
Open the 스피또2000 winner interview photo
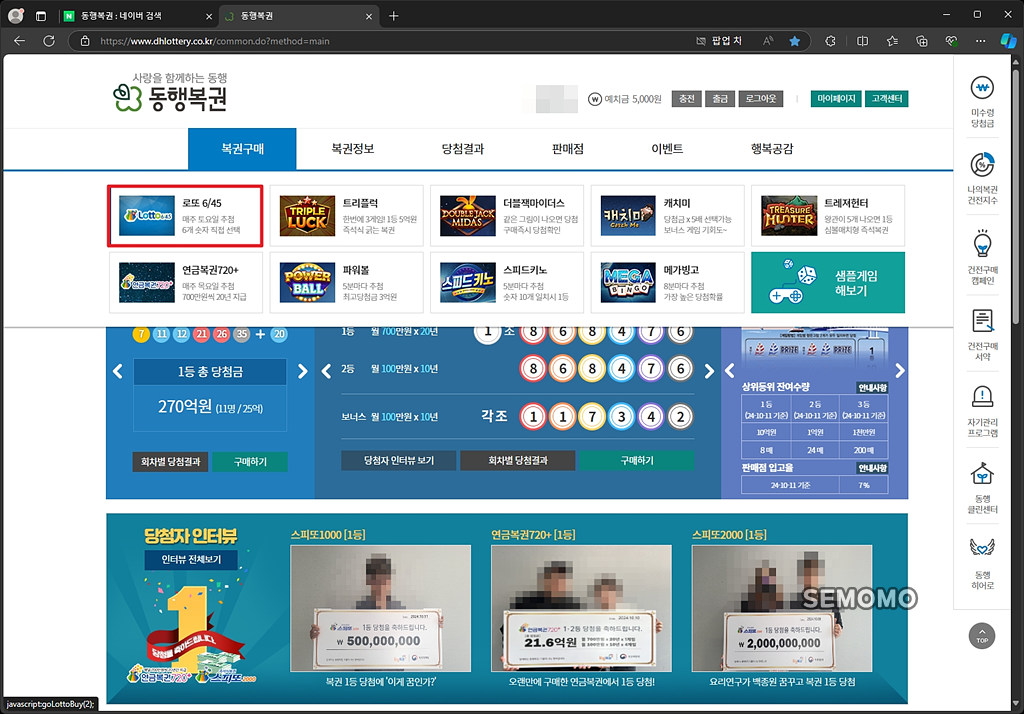pos(782,608)
